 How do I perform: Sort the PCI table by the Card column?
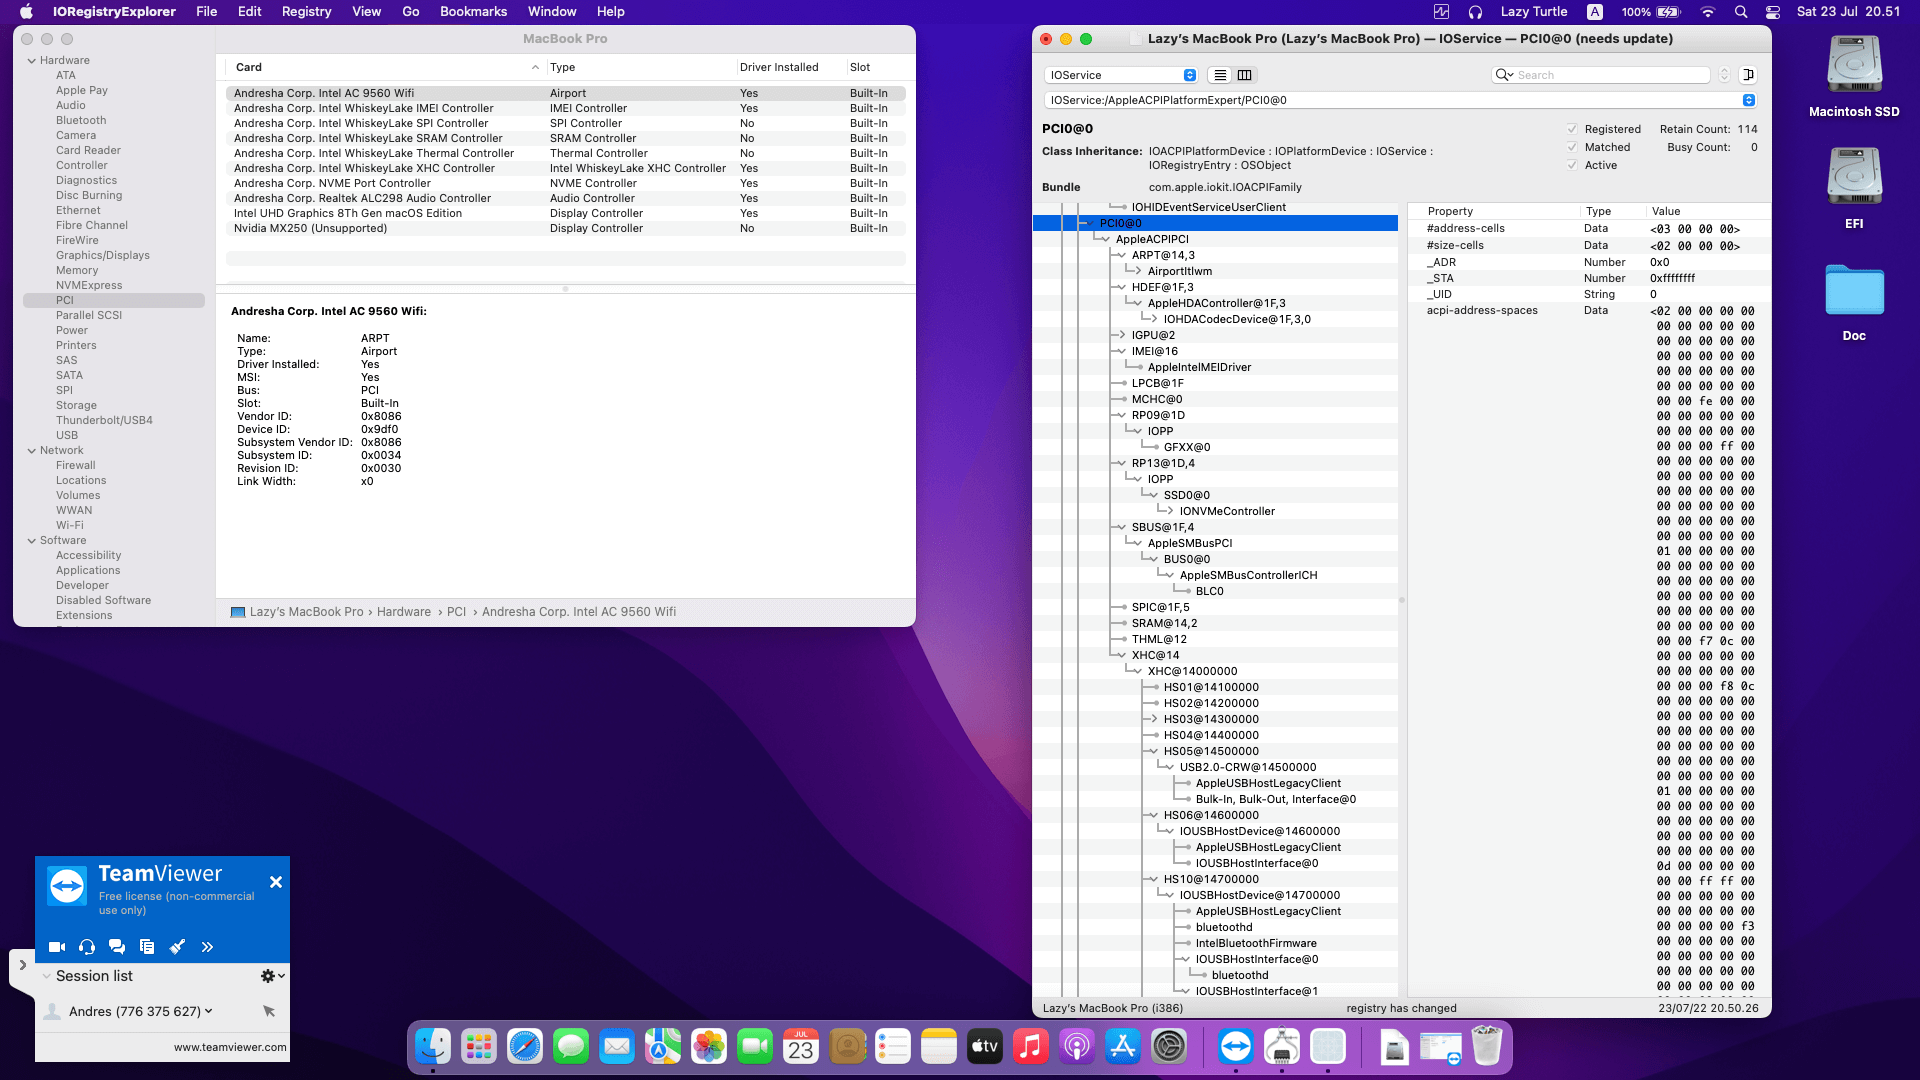tap(387, 67)
